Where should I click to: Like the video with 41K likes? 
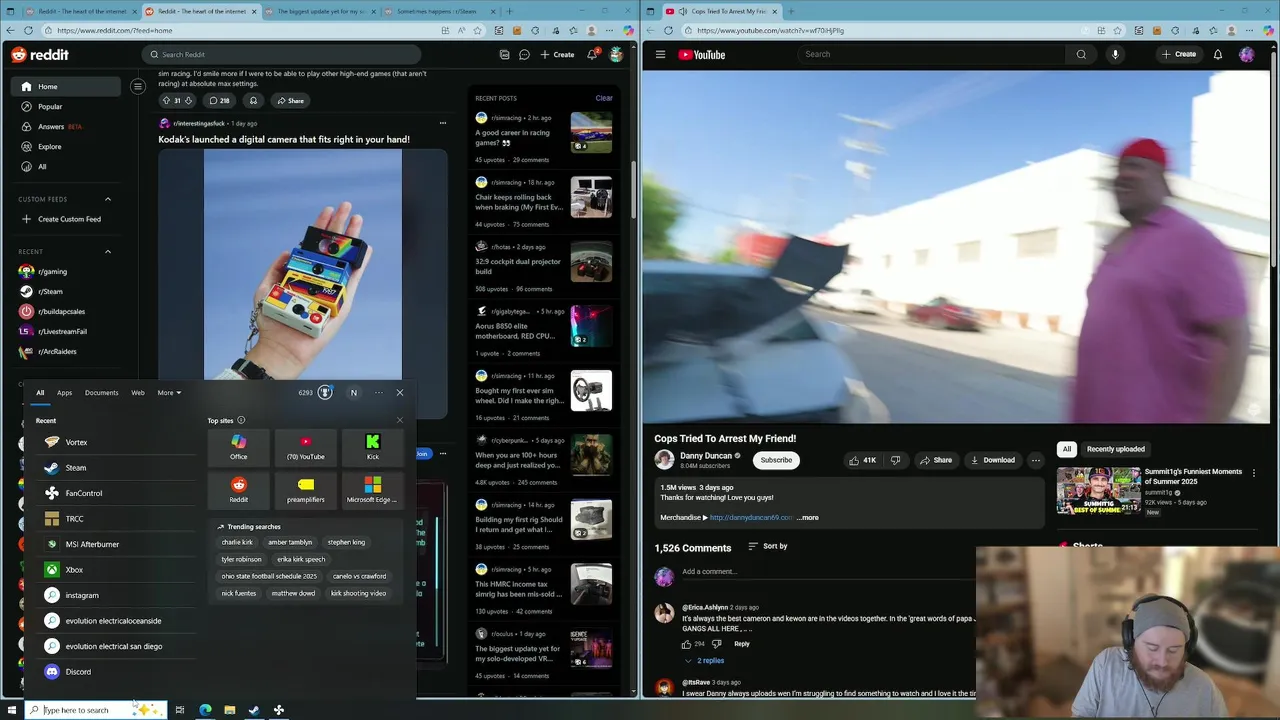coord(863,460)
